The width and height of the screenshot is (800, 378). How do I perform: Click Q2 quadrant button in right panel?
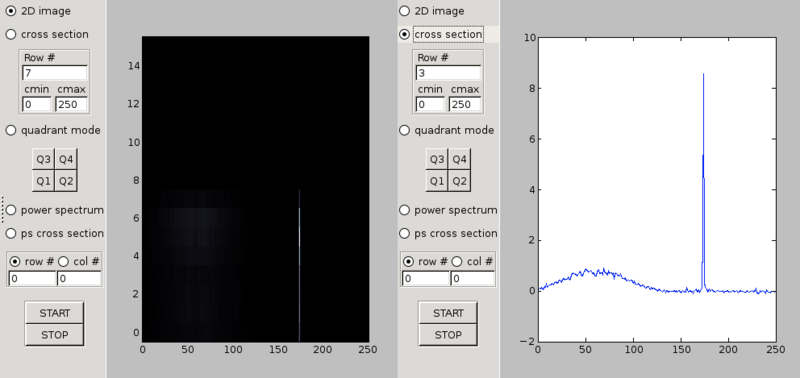459,181
